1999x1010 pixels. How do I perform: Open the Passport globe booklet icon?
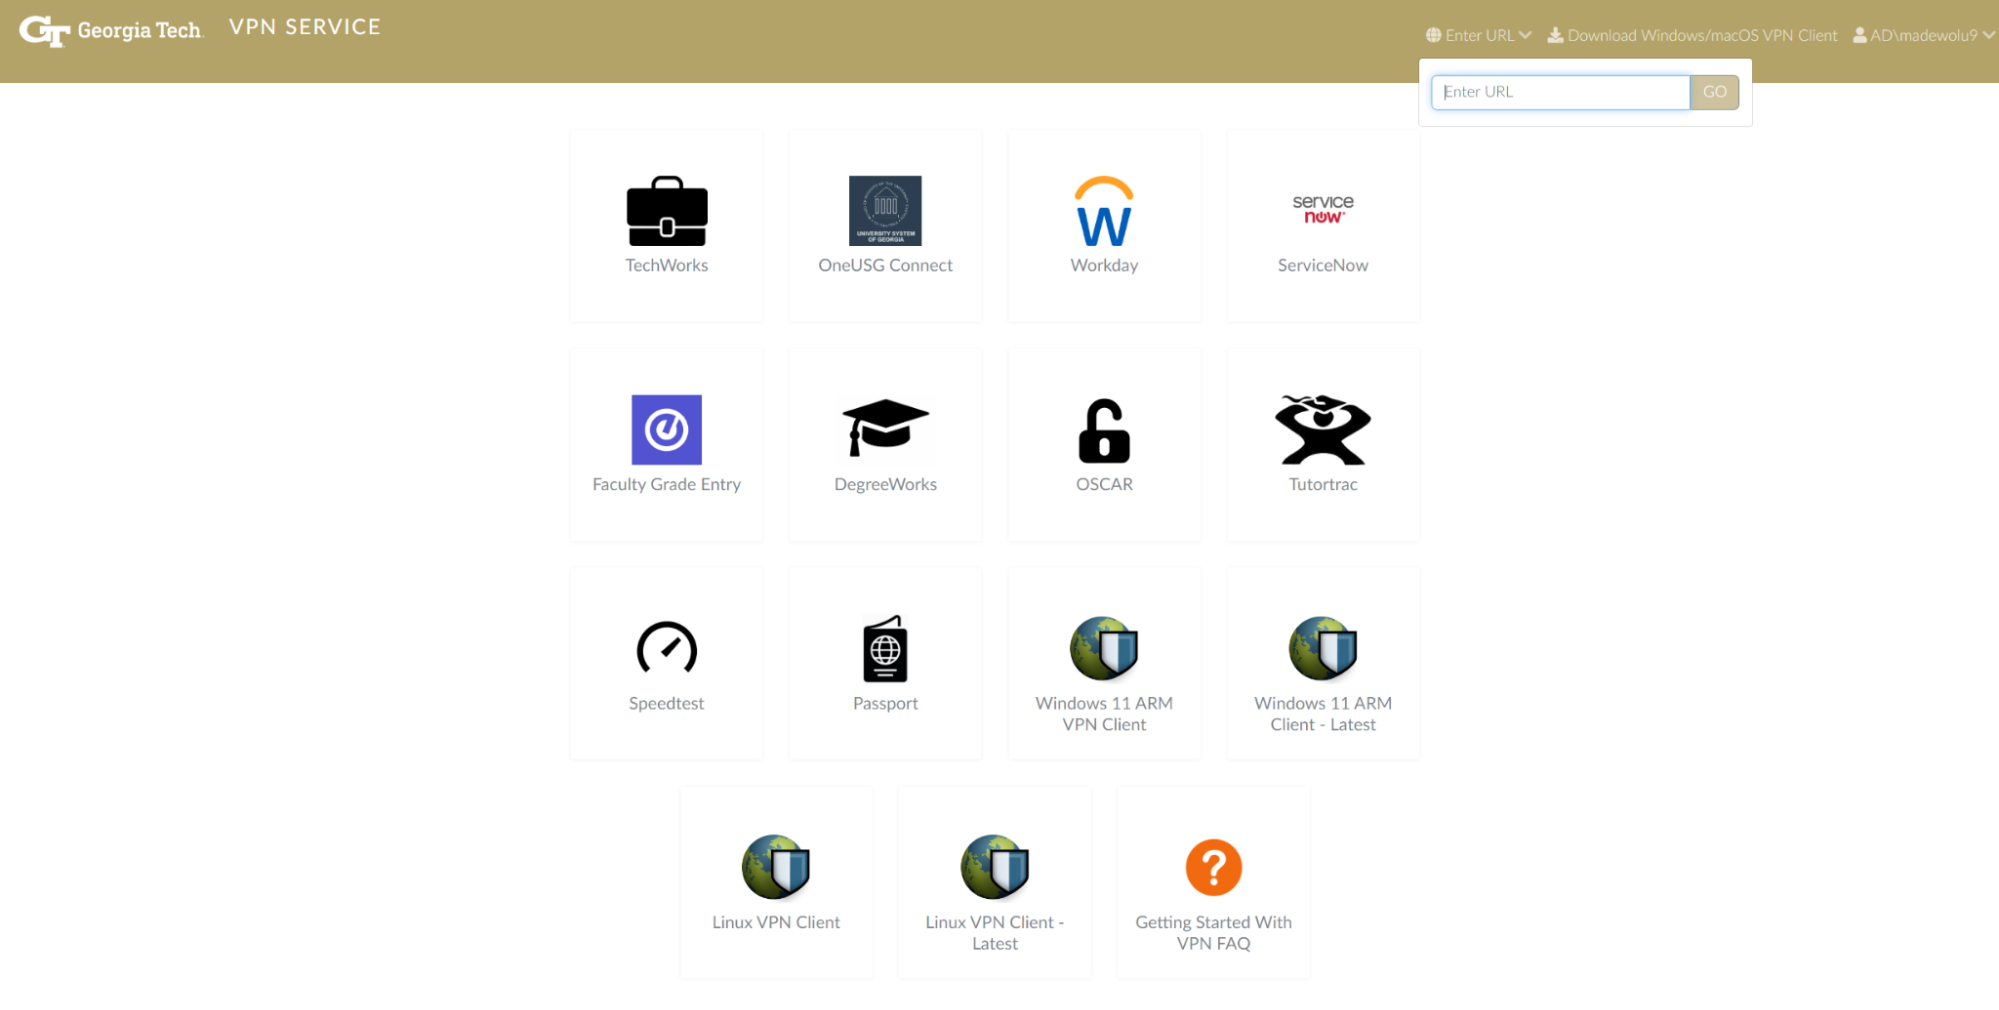(x=885, y=648)
